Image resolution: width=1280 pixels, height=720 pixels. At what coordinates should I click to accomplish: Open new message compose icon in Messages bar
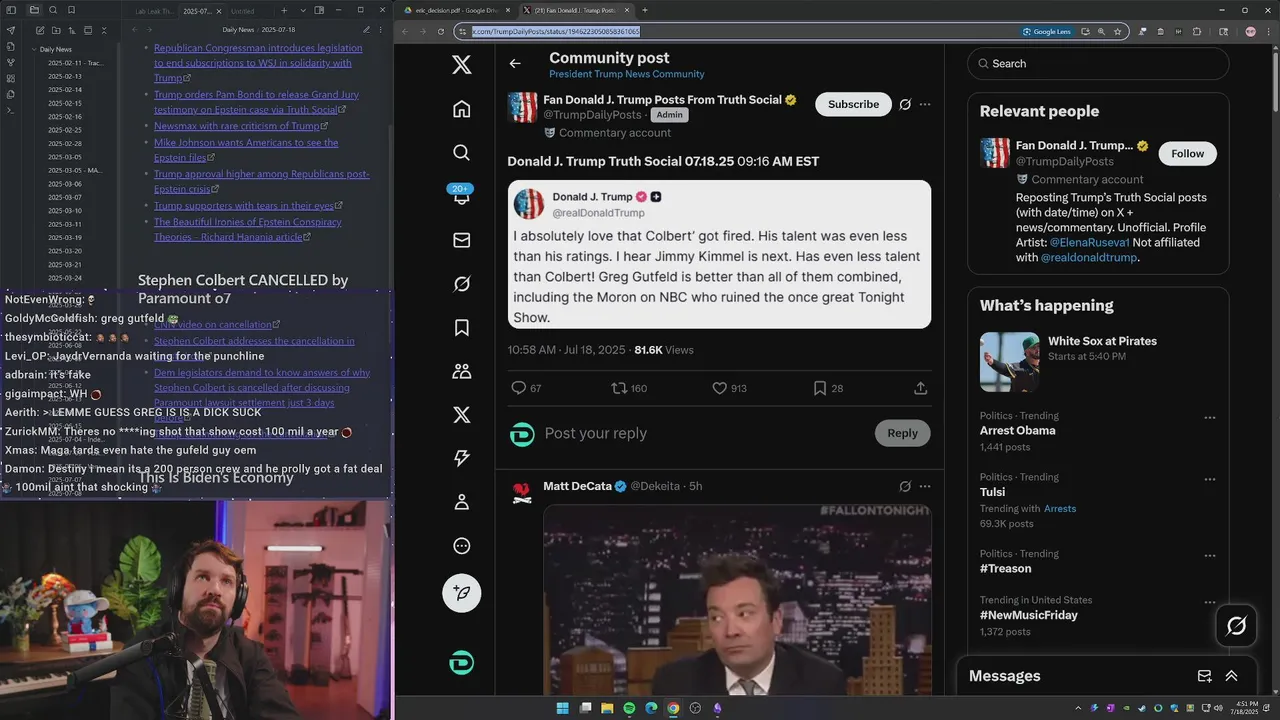coord(1204,676)
